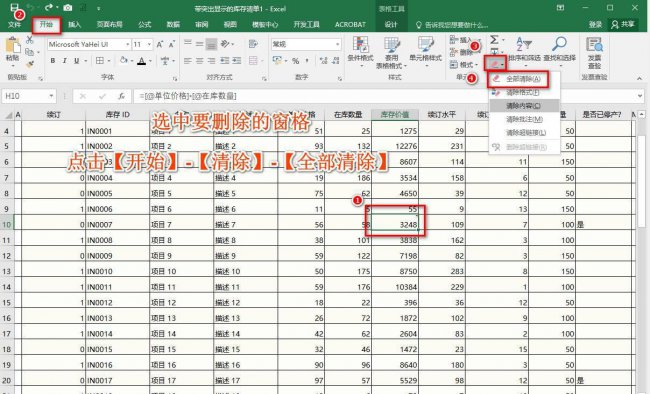Image resolution: width=650 pixels, height=394 pixels.
Task: Toggle middle vertical alignment
Action: [x=200, y=44]
